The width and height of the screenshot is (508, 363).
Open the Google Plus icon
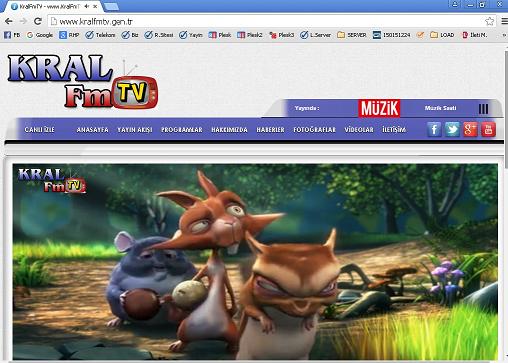[x=470, y=130]
